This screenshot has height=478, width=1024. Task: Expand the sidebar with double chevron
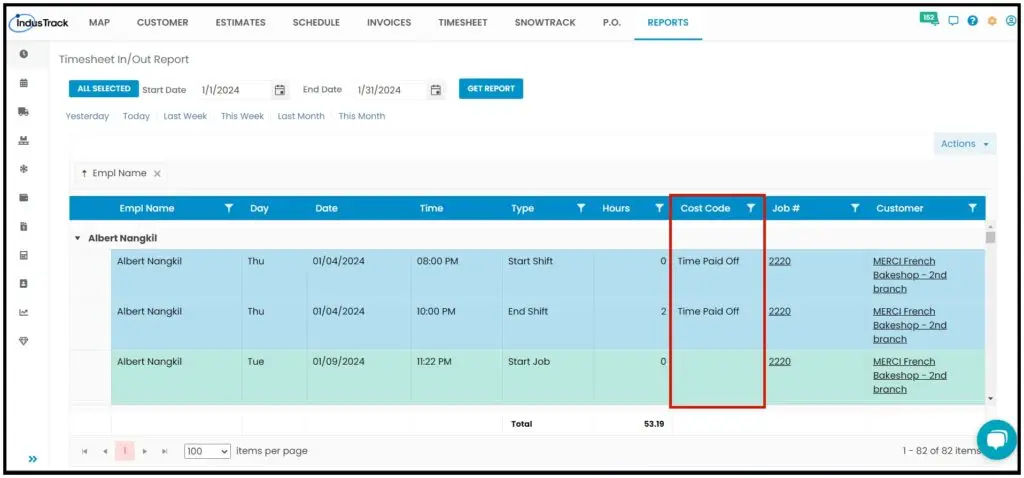[33, 459]
